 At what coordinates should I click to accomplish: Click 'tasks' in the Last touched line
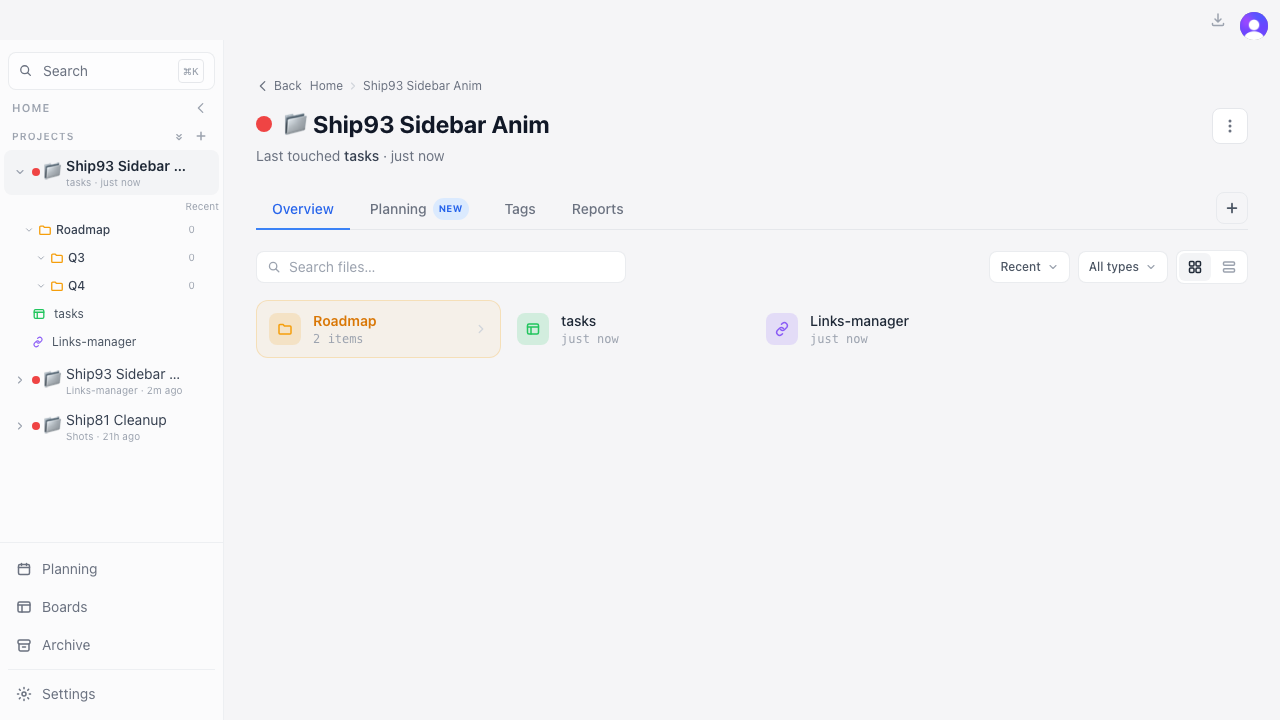(x=361, y=156)
